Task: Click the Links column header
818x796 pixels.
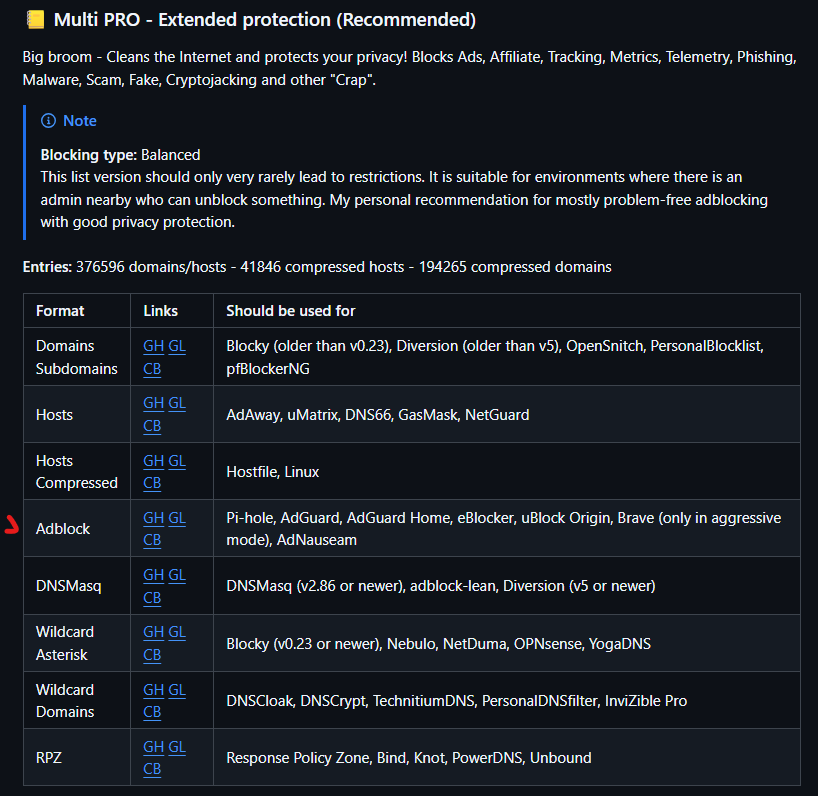Action: (x=160, y=311)
